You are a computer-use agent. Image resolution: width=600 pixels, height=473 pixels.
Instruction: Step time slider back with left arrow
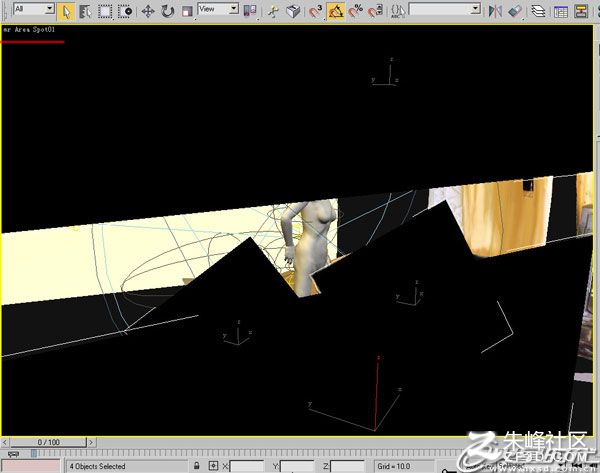point(5,442)
